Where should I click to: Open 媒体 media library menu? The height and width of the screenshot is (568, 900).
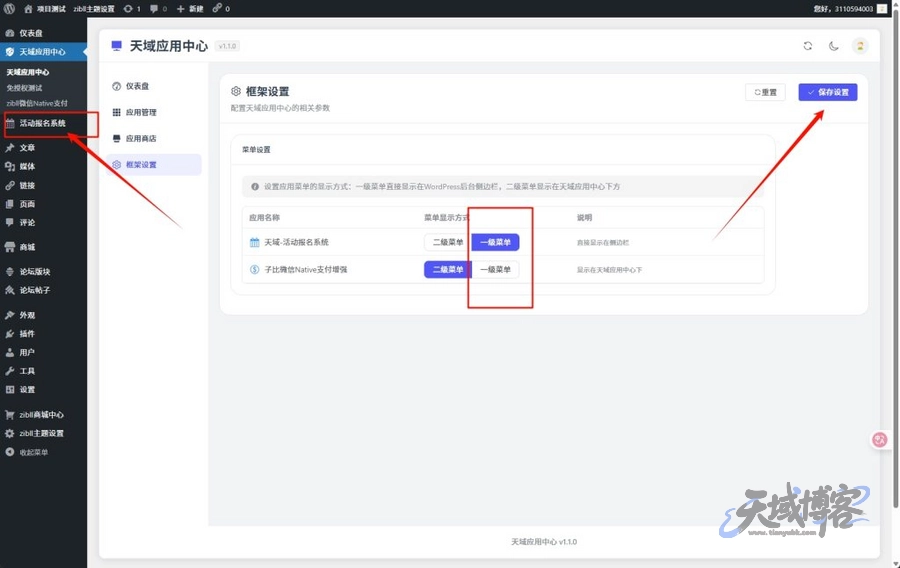43,166
